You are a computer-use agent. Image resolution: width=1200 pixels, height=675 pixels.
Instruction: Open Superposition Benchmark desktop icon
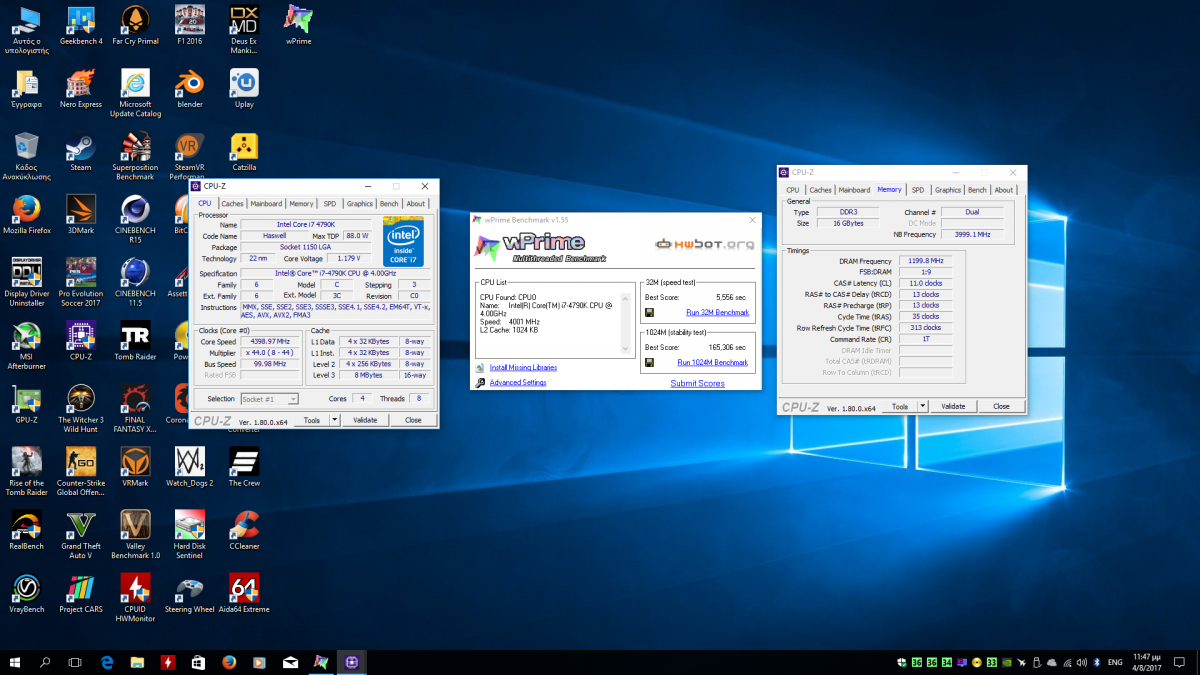(135, 156)
